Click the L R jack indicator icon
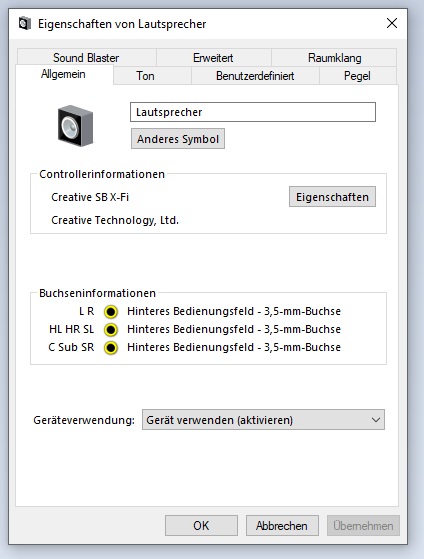 pos(111,312)
